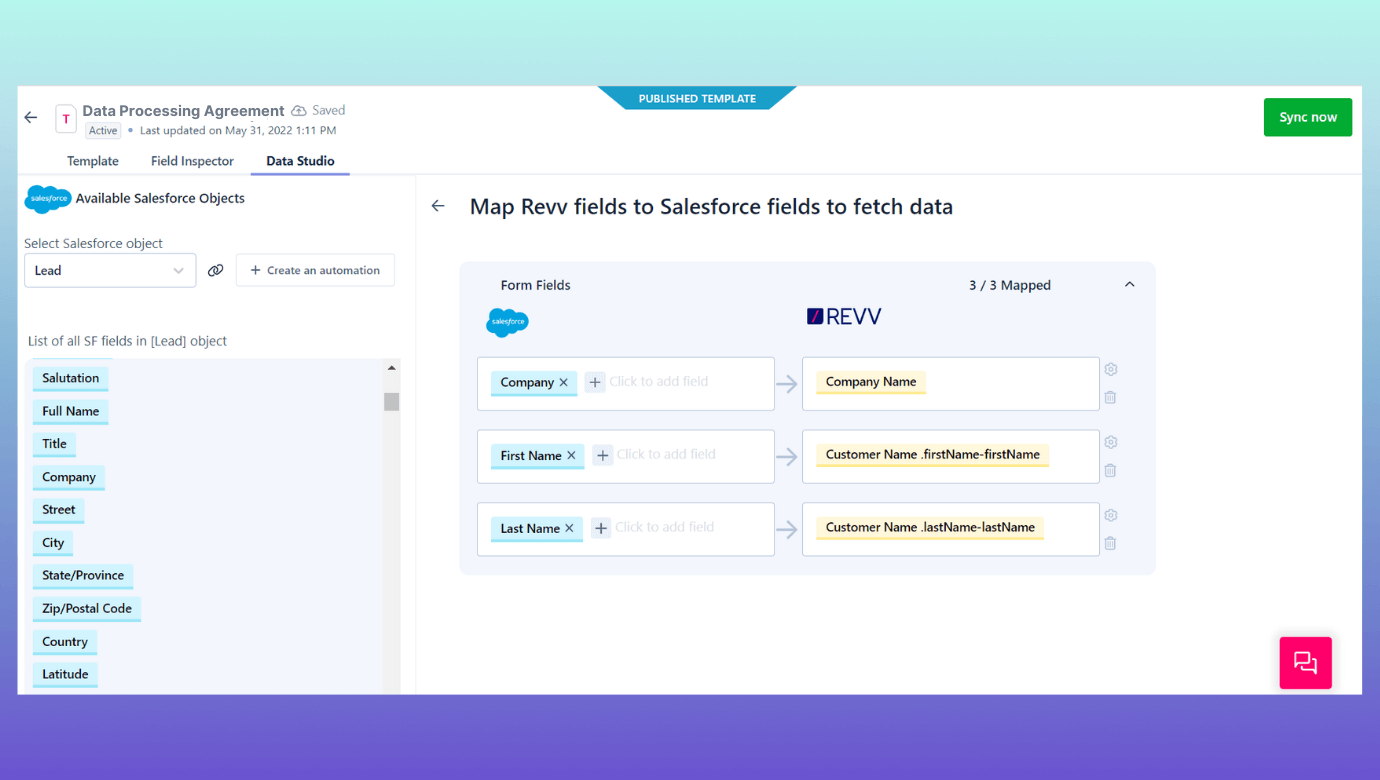1380x780 pixels.
Task: Click Customer Name .firstName-firstName tag
Action: pos(932,455)
